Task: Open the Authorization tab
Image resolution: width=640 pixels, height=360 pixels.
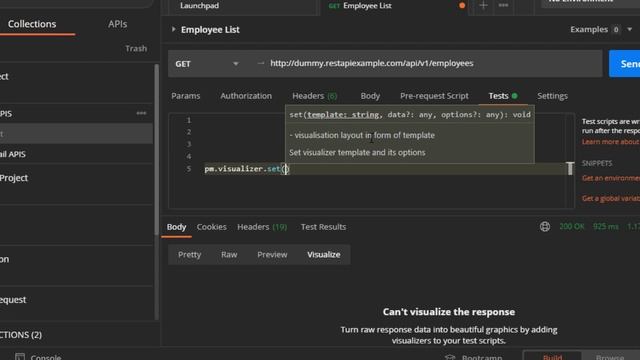Action: tap(246, 96)
